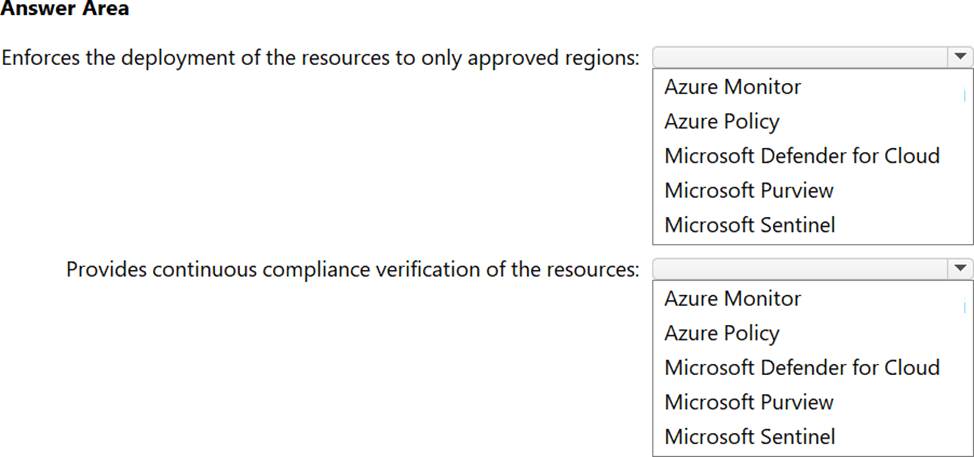Choose Microsoft Sentinel for approved regions enforcement

[749, 225]
